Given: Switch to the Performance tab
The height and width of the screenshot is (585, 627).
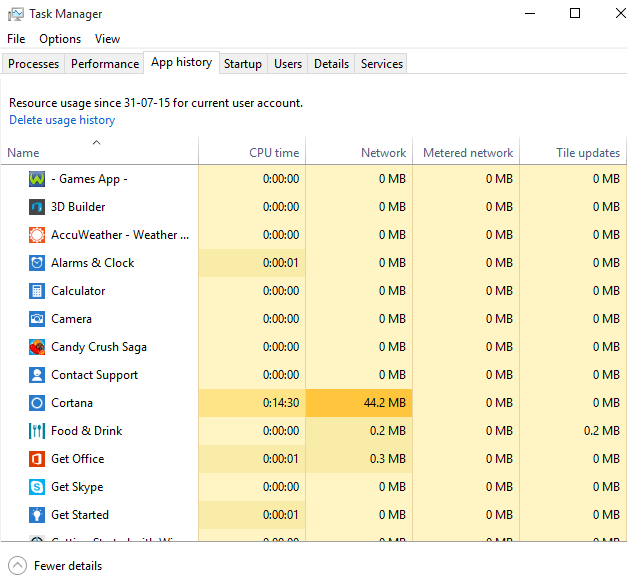Looking at the screenshot, I should [105, 64].
